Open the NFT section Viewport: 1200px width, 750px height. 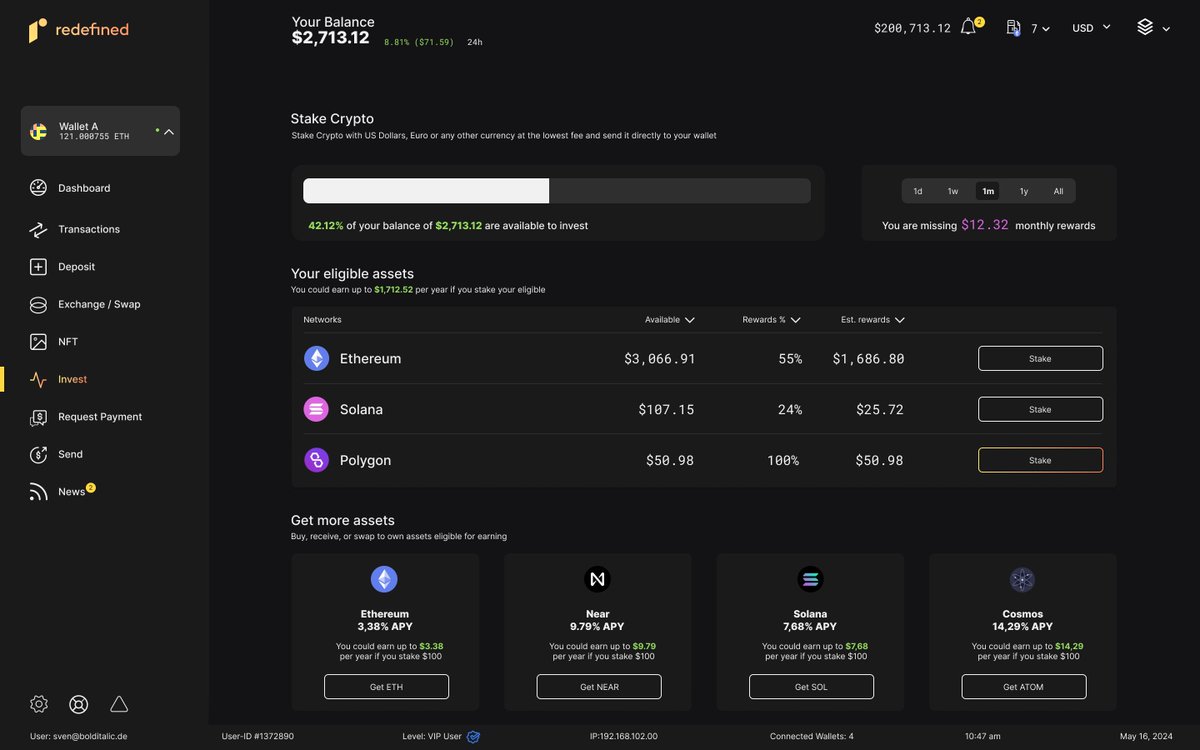68,342
